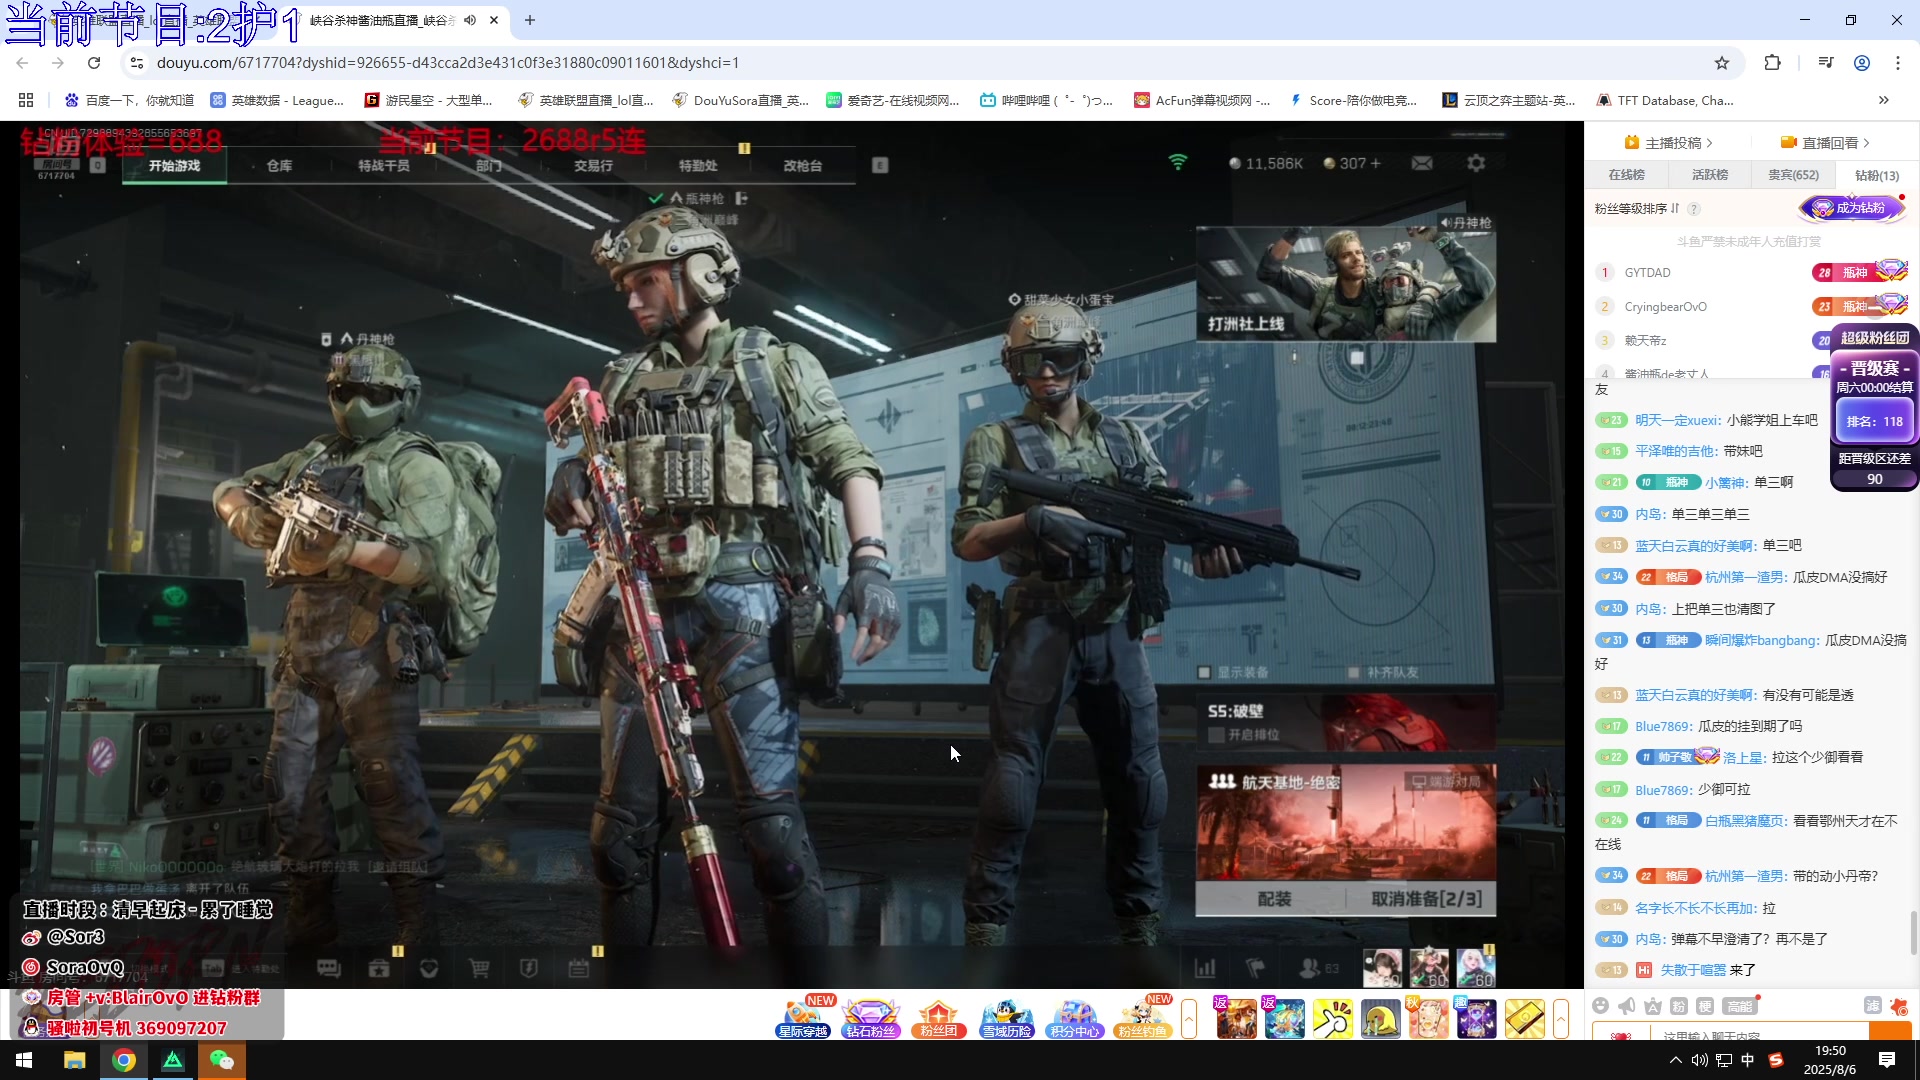Viewport: 1920px width, 1080px height.
Task: Click the 取消准备[2/3] cancel ready button
Action: [1426, 899]
